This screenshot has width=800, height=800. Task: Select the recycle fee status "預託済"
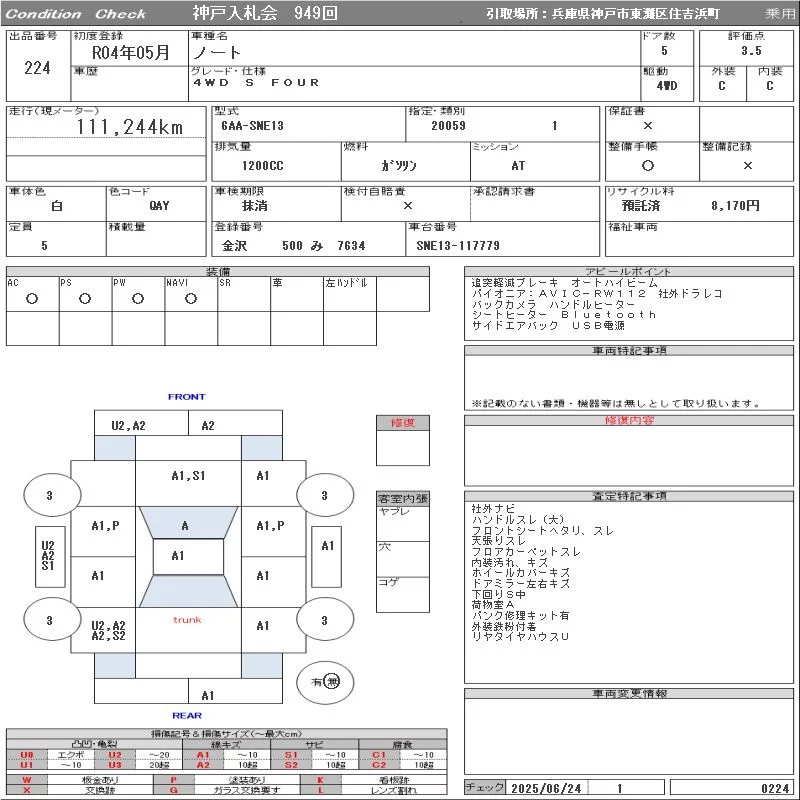tap(641, 206)
